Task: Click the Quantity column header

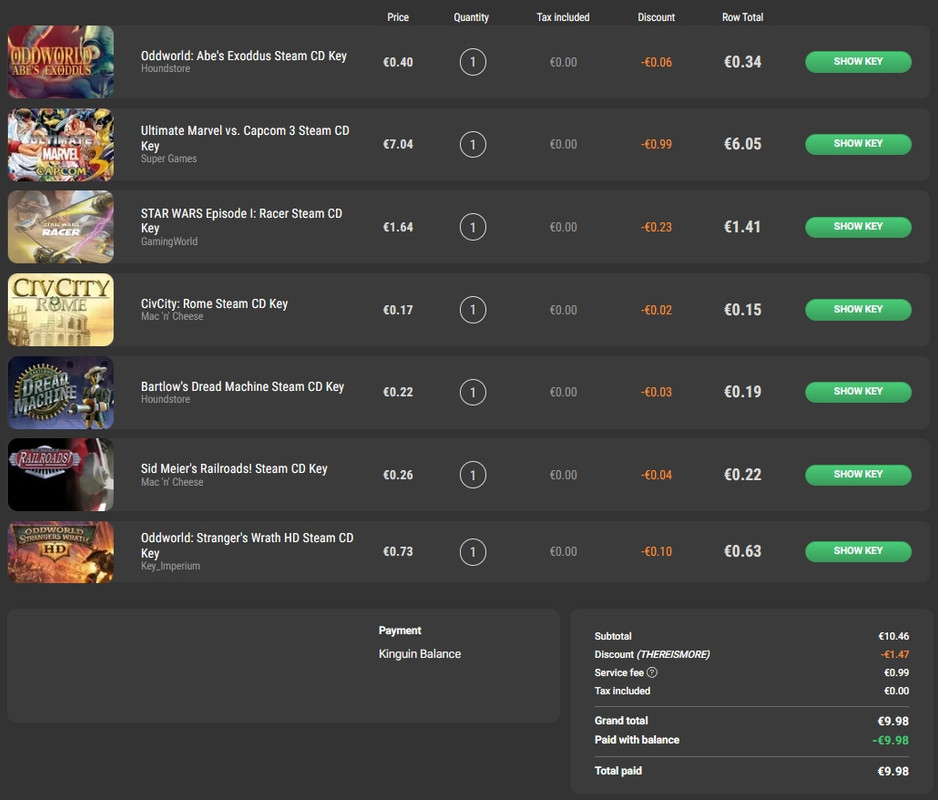Action: click(471, 17)
